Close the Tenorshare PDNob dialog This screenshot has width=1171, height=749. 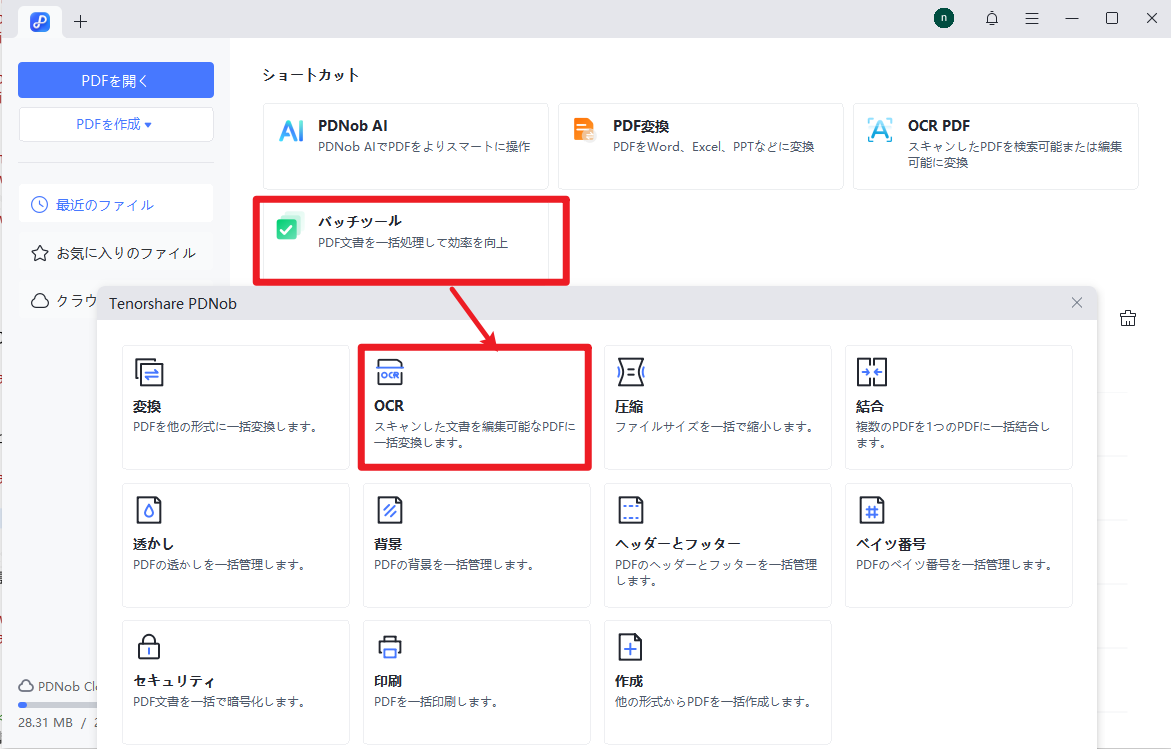1077,302
